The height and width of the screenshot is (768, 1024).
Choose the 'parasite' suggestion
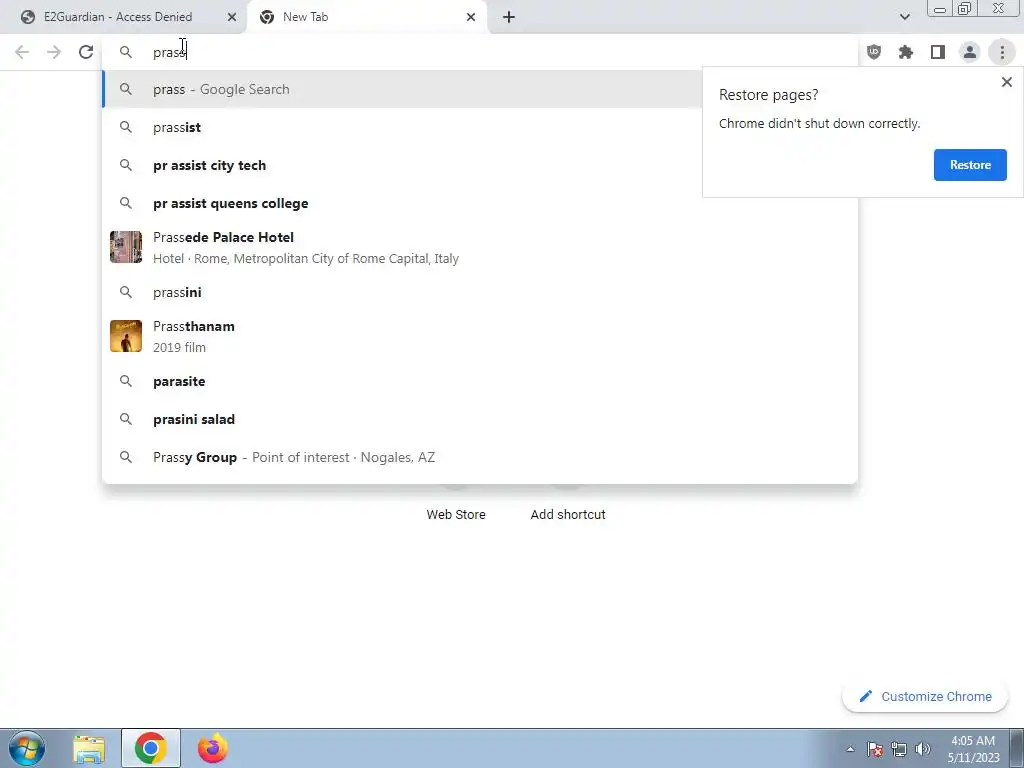pyautogui.click(x=480, y=381)
